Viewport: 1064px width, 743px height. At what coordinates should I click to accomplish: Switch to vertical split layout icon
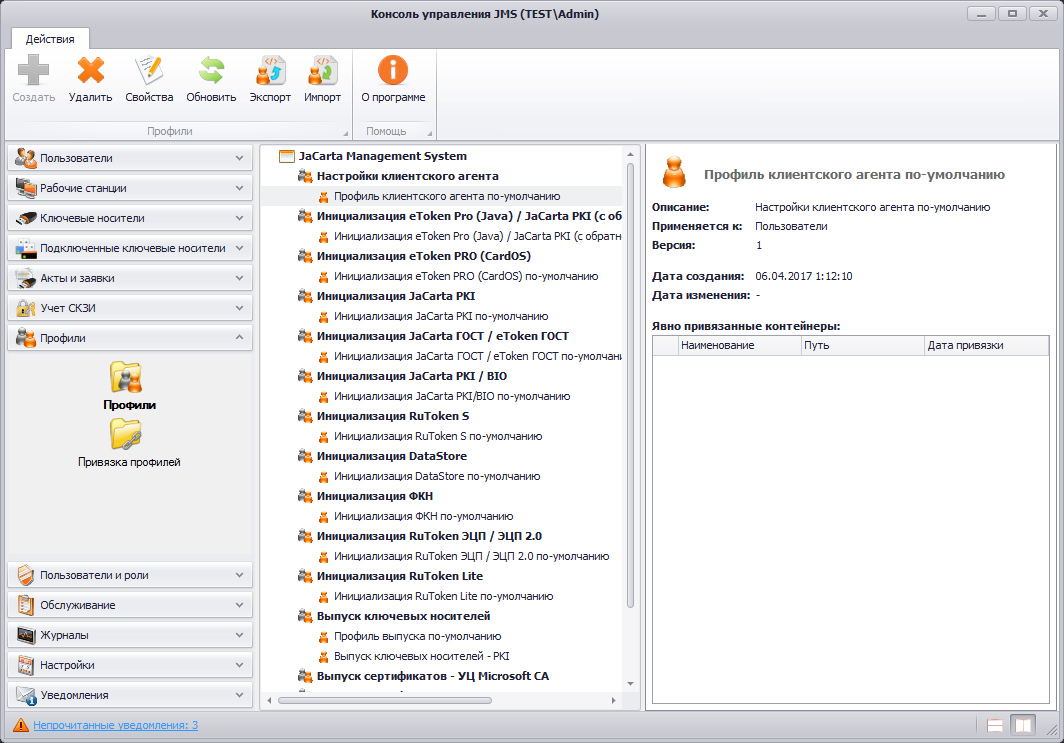click(1023, 725)
